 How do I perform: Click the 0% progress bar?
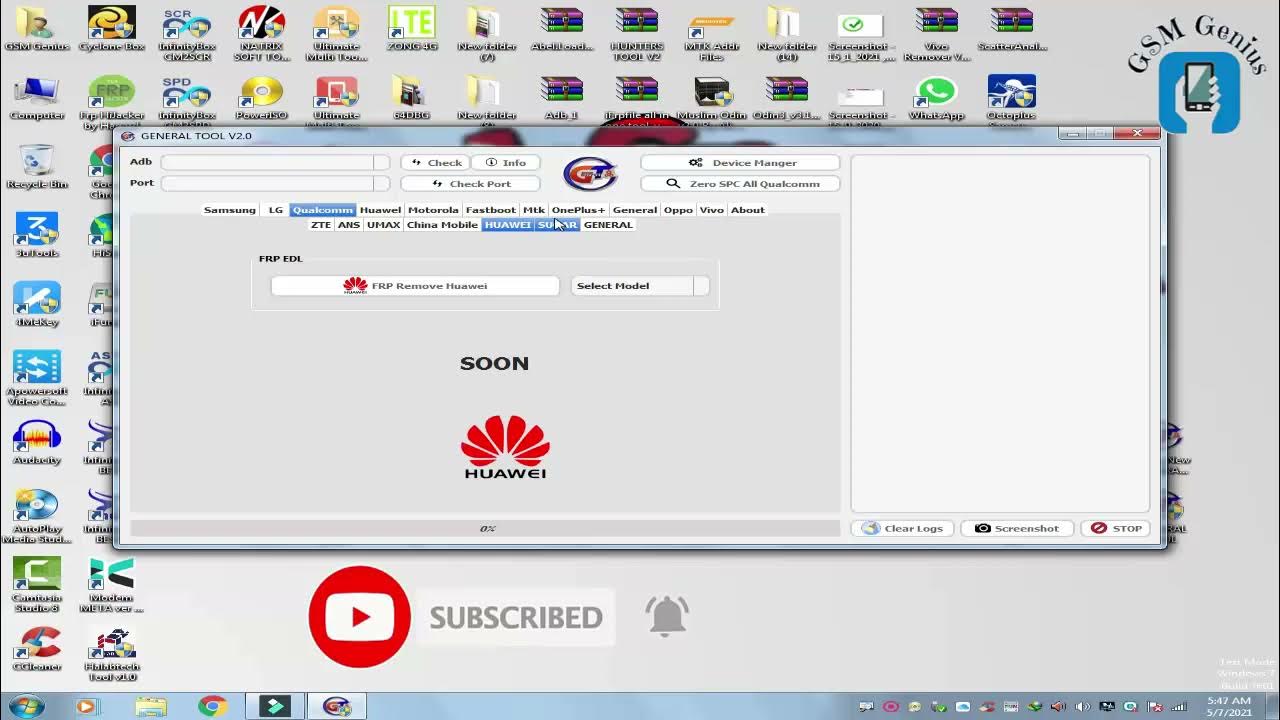pyautogui.click(x=486, y=528)
